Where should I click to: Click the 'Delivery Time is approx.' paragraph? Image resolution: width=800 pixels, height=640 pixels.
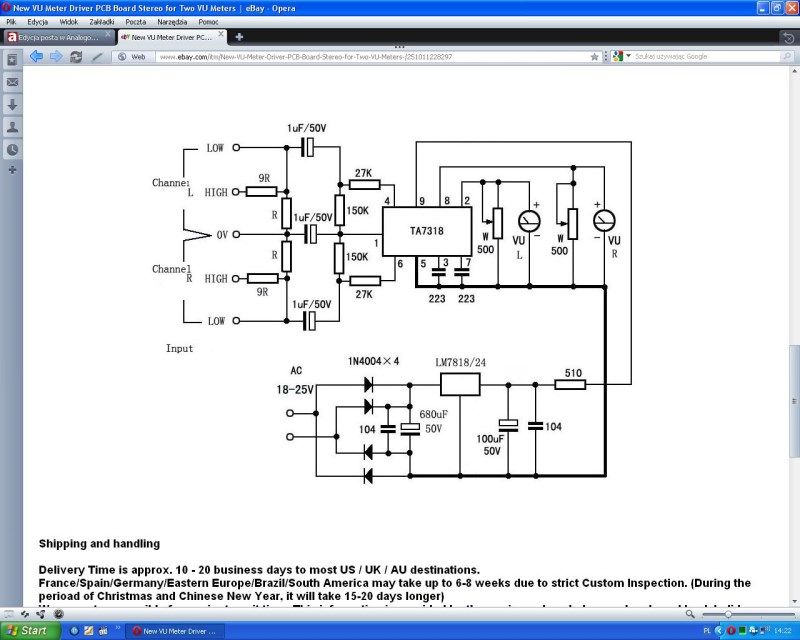(x=259, y=570)
